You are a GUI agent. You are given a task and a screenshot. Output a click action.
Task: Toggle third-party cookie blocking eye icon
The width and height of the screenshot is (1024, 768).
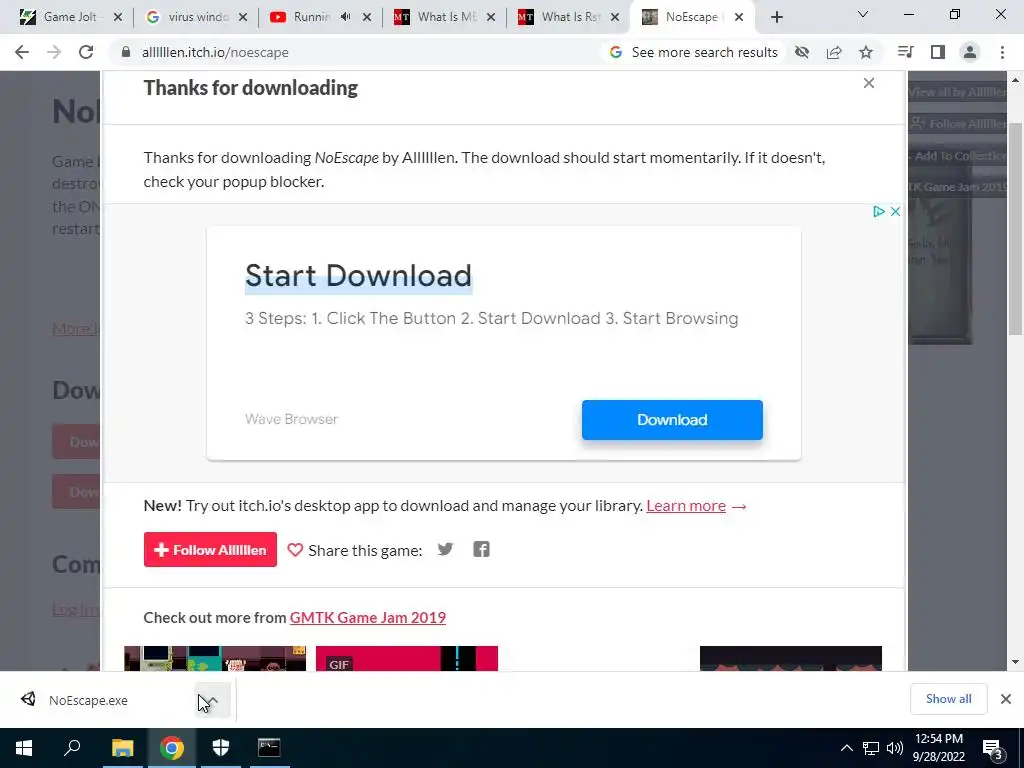click(x=802, y=52)
